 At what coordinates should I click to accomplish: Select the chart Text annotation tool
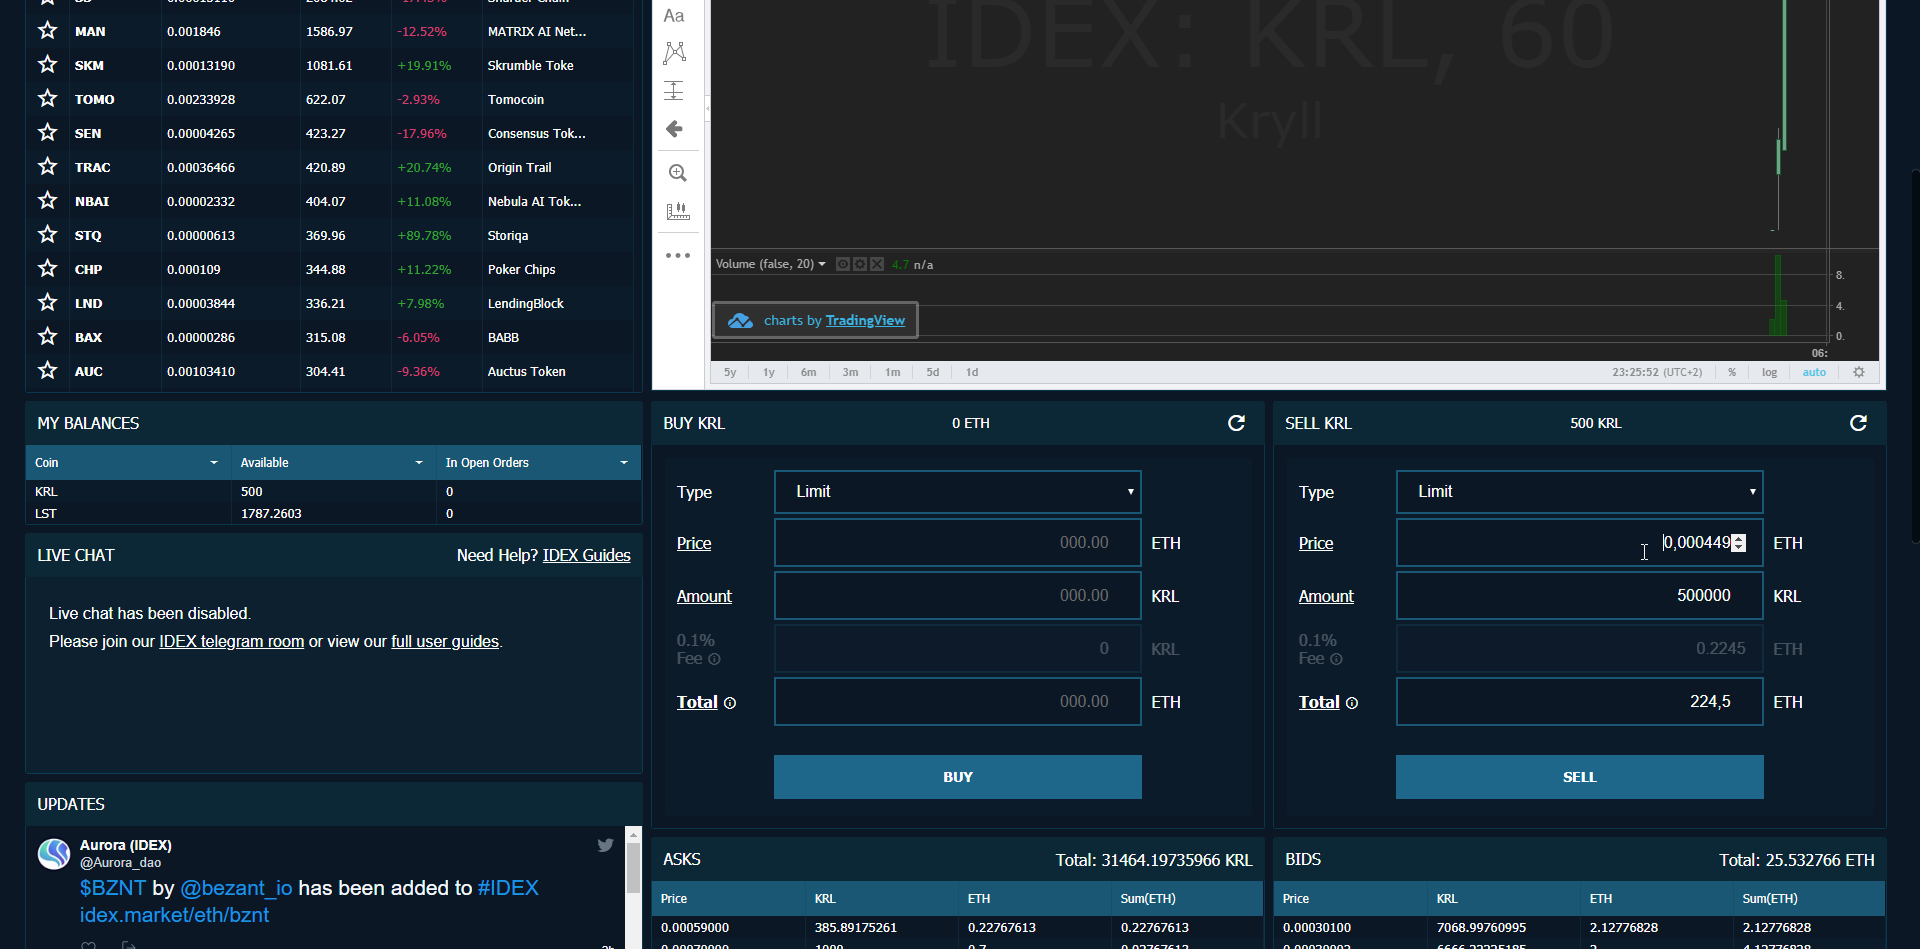(675, 16)
